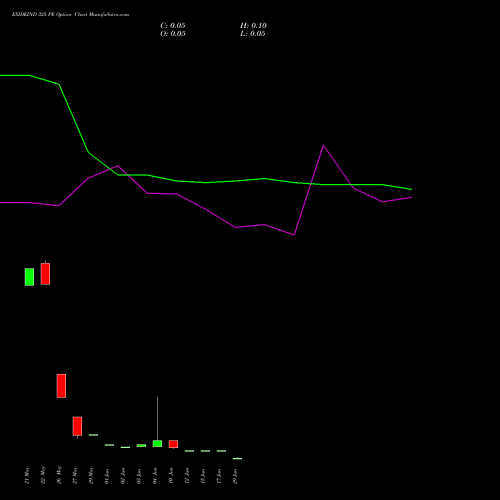Click the '27 May' date label

tap(75, 475)
